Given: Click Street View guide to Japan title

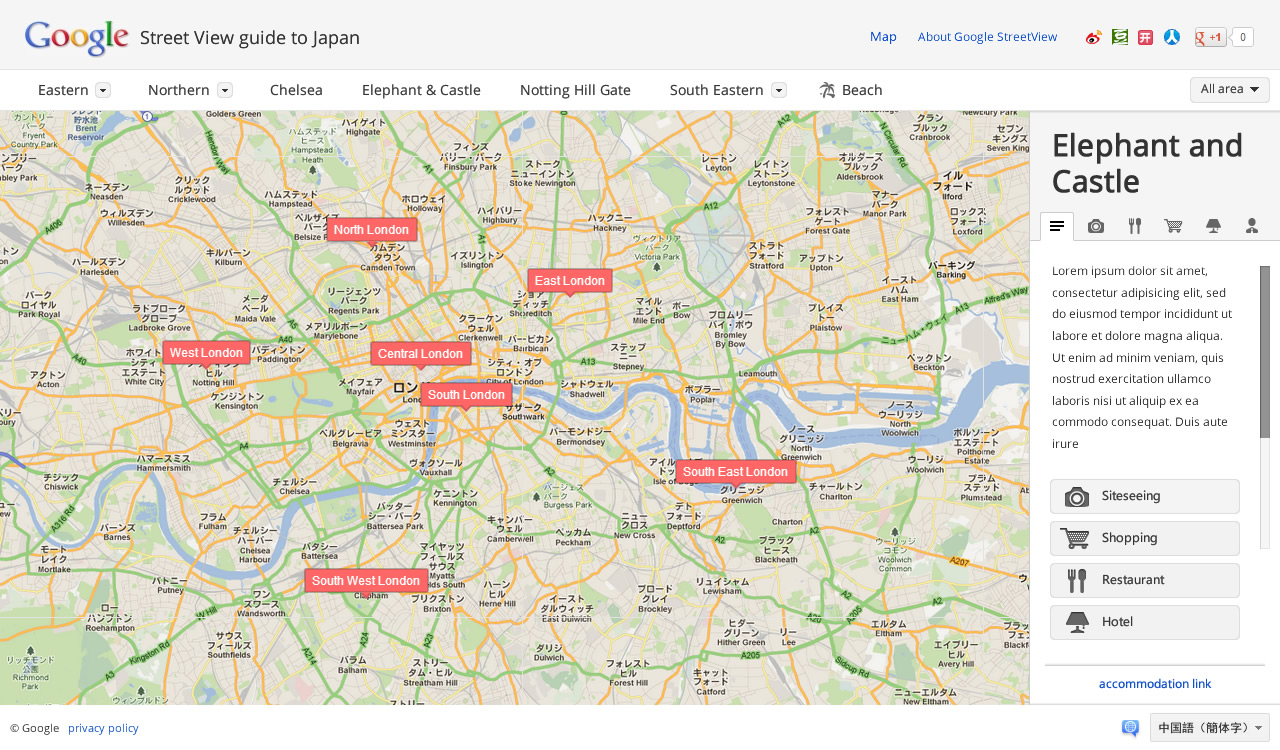Looking at the screenshot, I should 250,38.
